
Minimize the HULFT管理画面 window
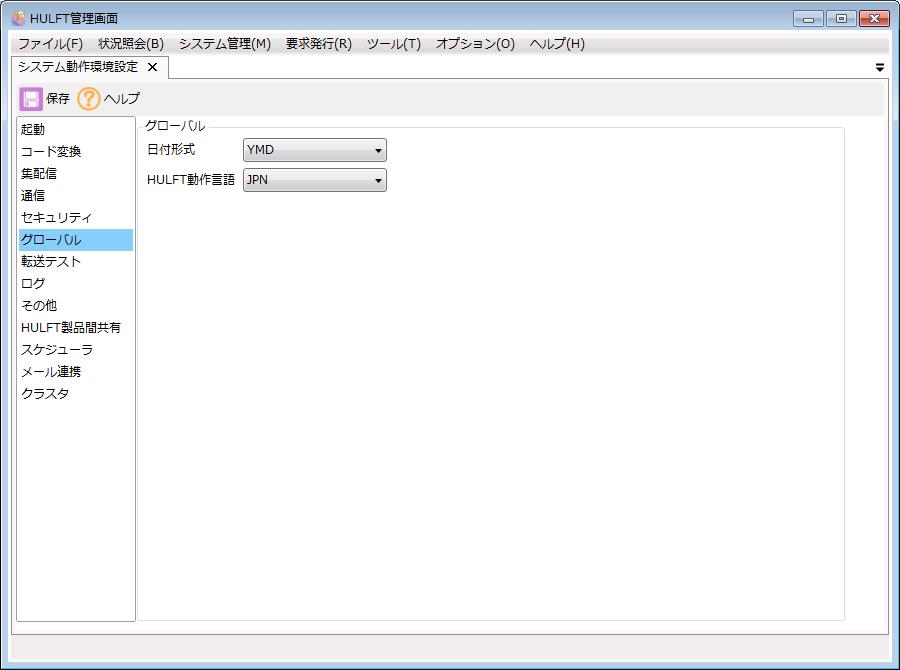[x=808, y=18]
